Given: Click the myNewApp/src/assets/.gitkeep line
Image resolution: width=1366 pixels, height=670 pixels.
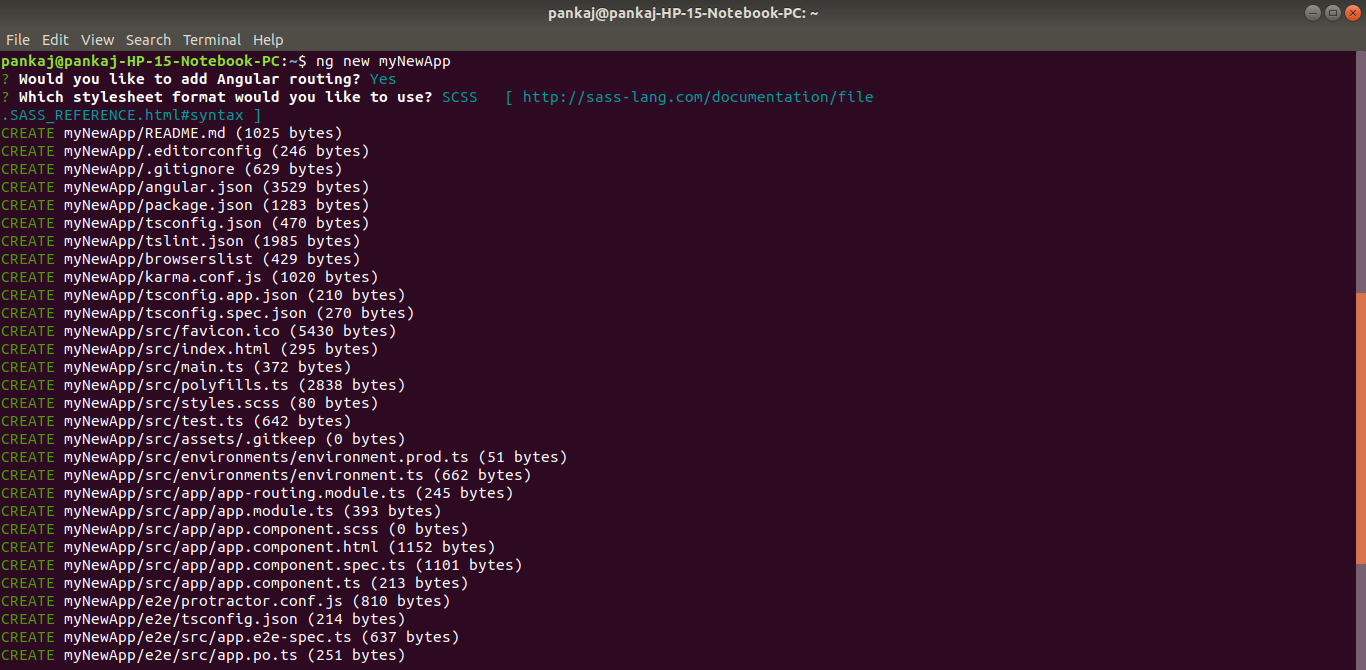Looking at the screenshot, I should tap(203, 439).
